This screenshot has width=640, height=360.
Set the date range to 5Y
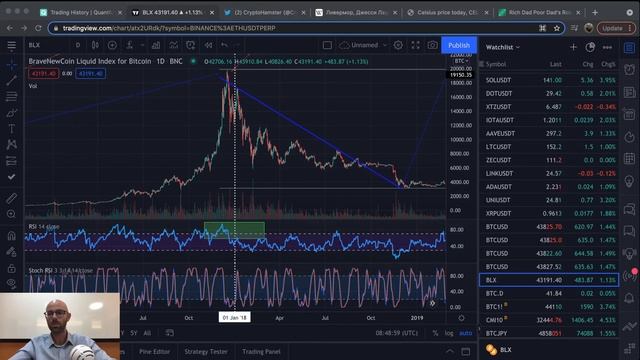[133, 333]
